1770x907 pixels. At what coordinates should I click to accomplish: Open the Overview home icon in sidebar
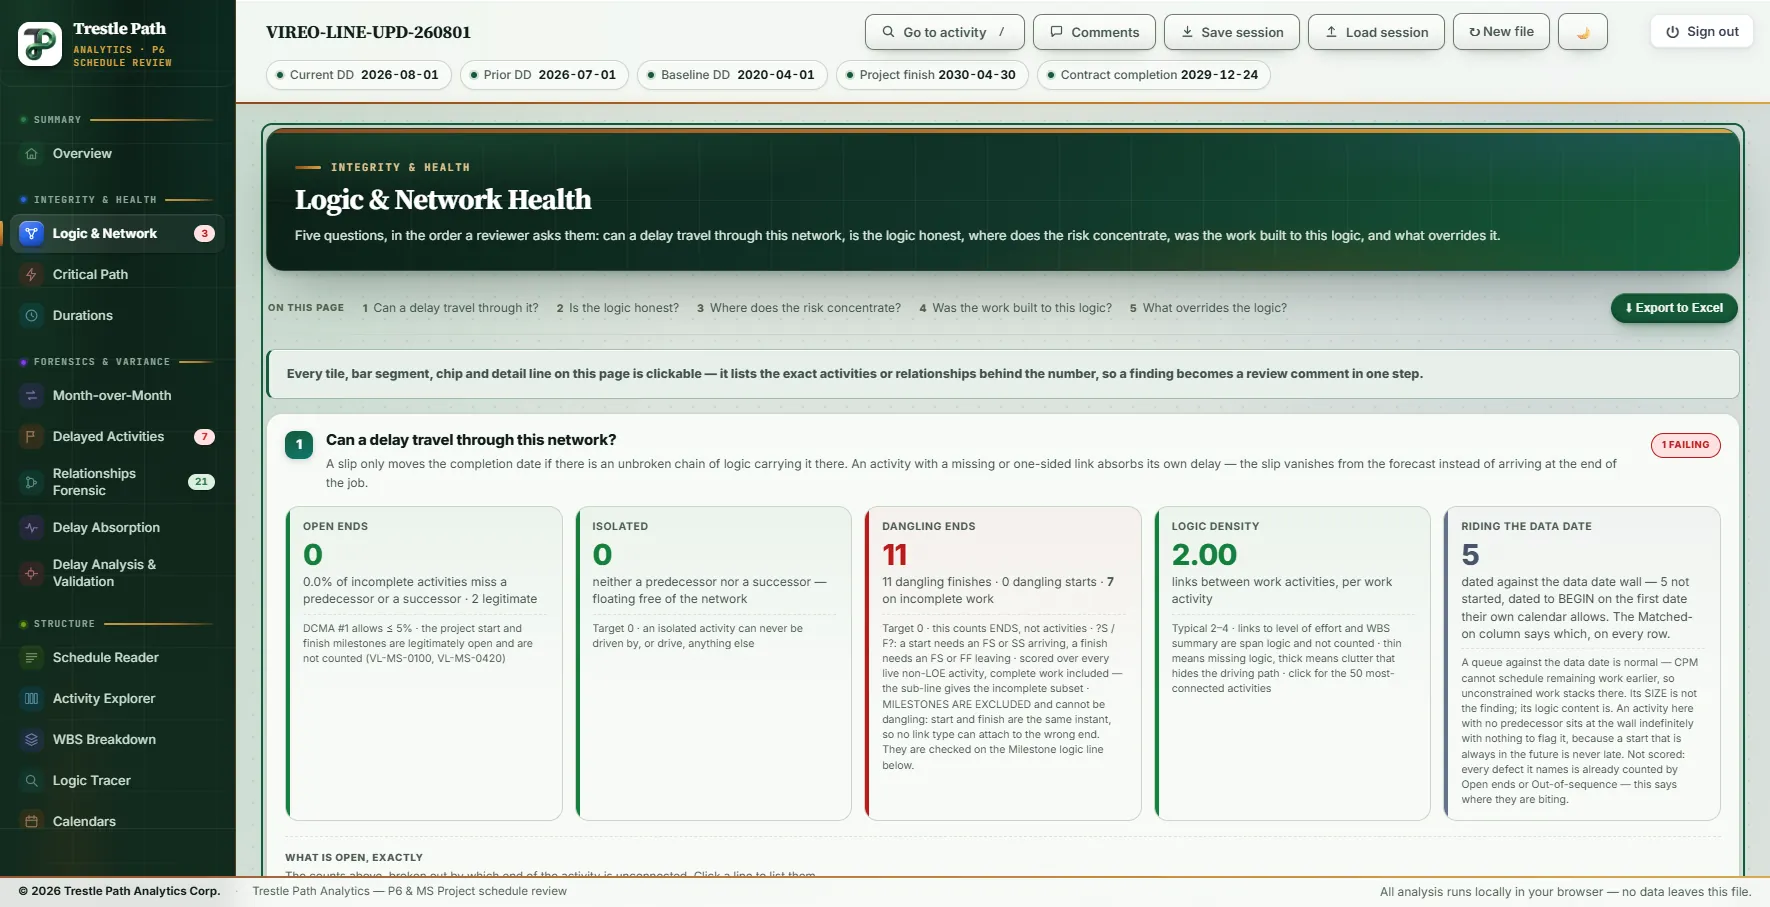click(x=31, y=154)
